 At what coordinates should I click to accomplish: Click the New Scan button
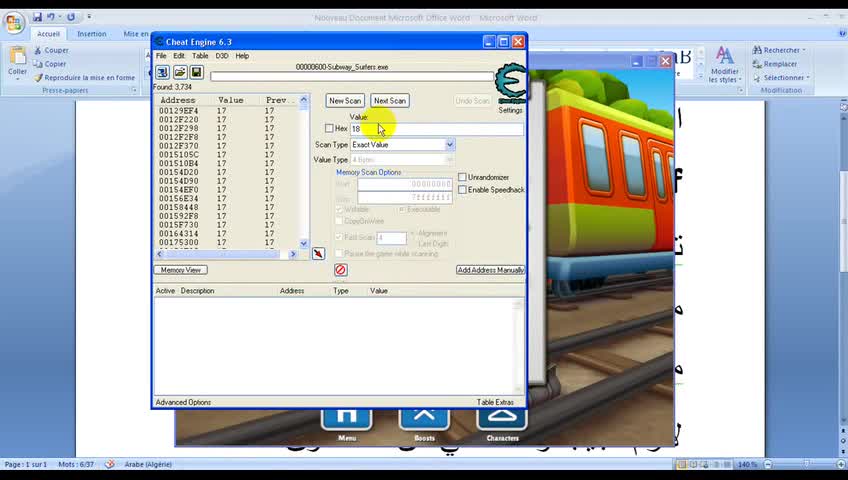[x=345, y=101]
